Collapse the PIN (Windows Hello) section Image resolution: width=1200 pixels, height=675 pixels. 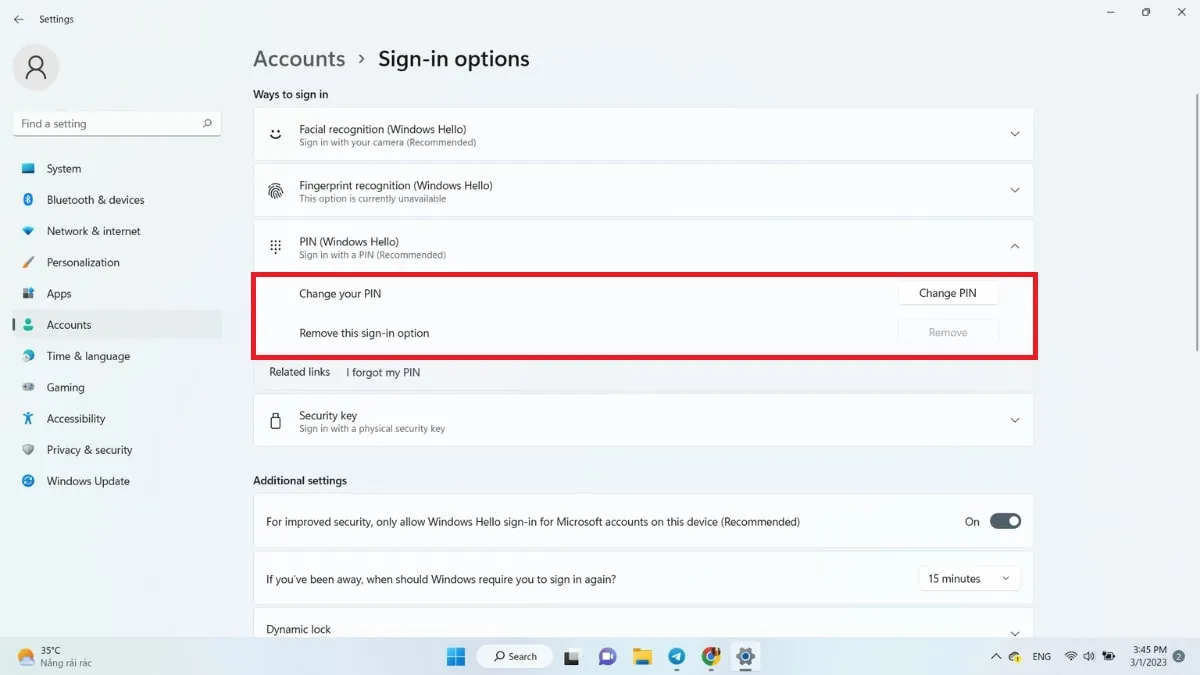tap(1014, 245)
